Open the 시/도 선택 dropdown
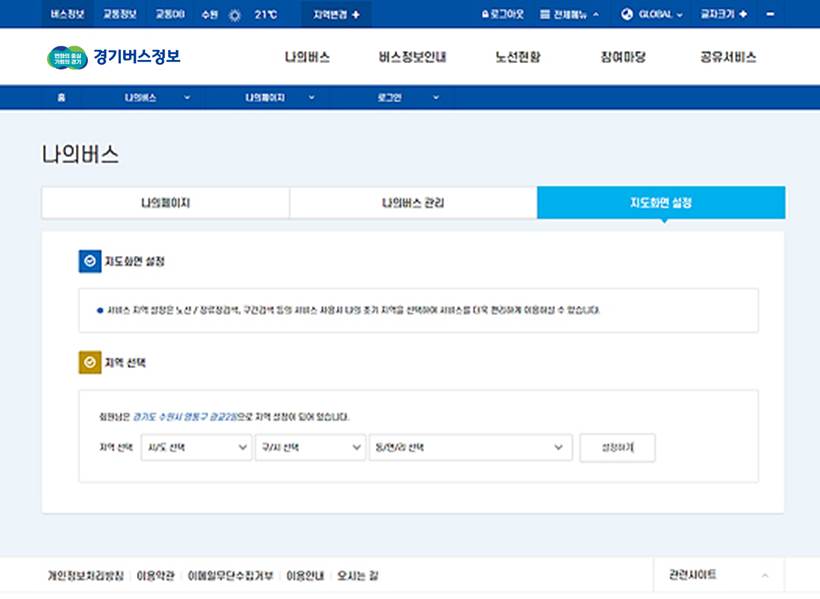The image size is (820, 599). pos(195,448)
